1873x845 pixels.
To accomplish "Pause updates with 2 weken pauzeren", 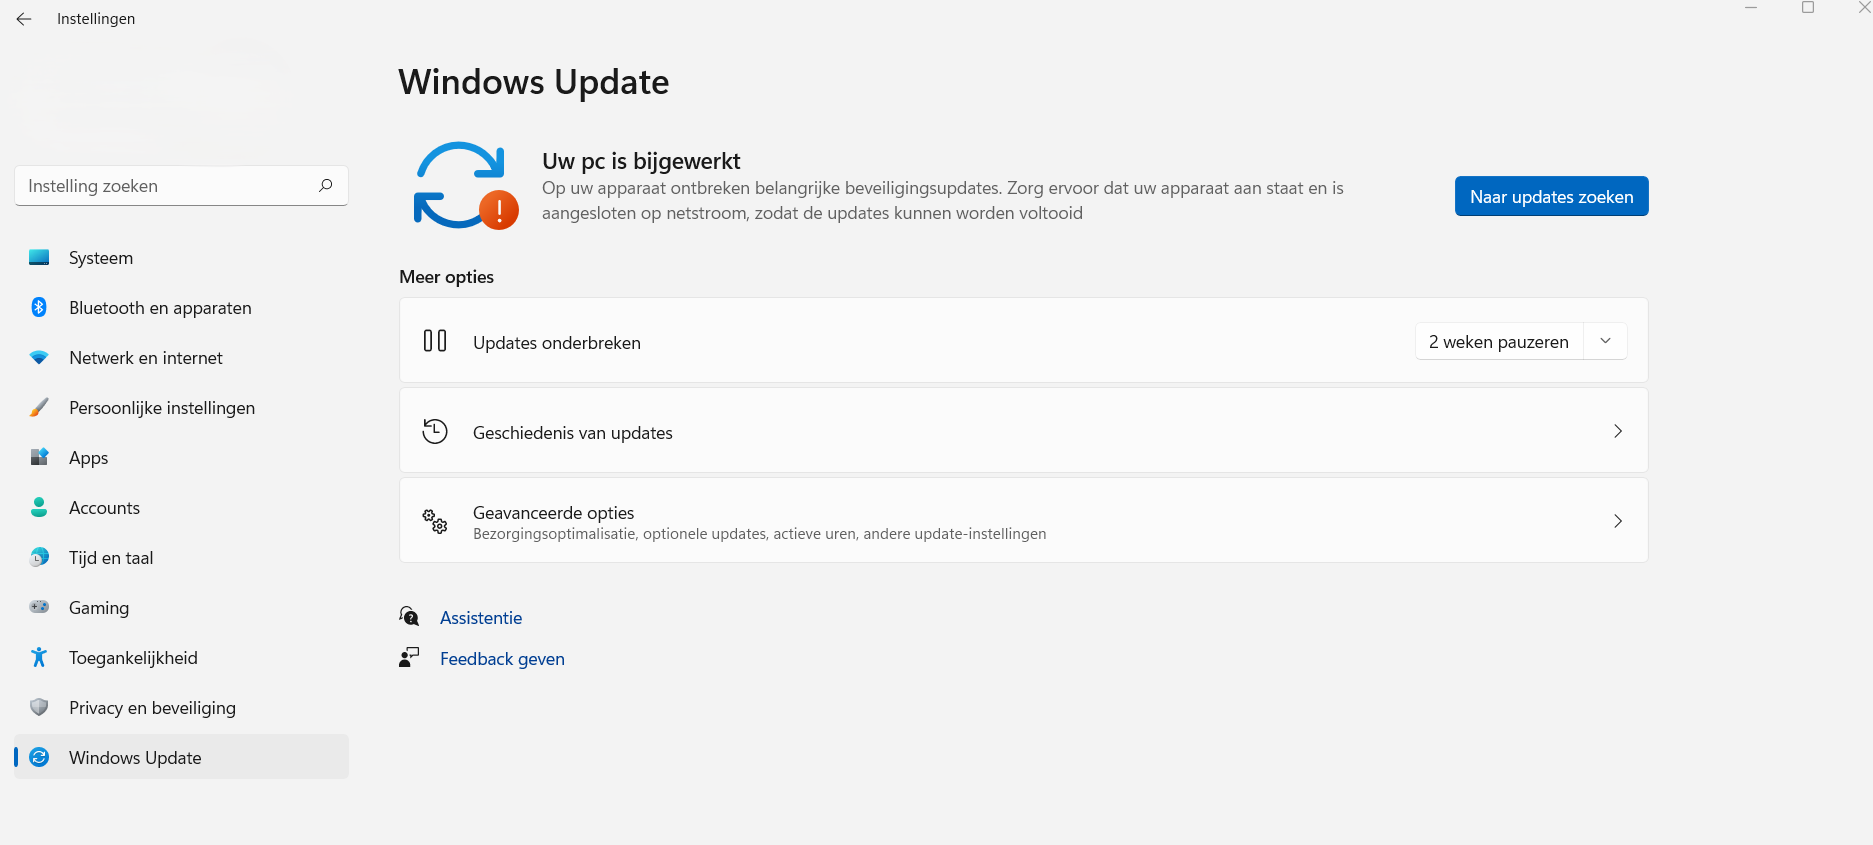I will click(x=1498, y=342).
